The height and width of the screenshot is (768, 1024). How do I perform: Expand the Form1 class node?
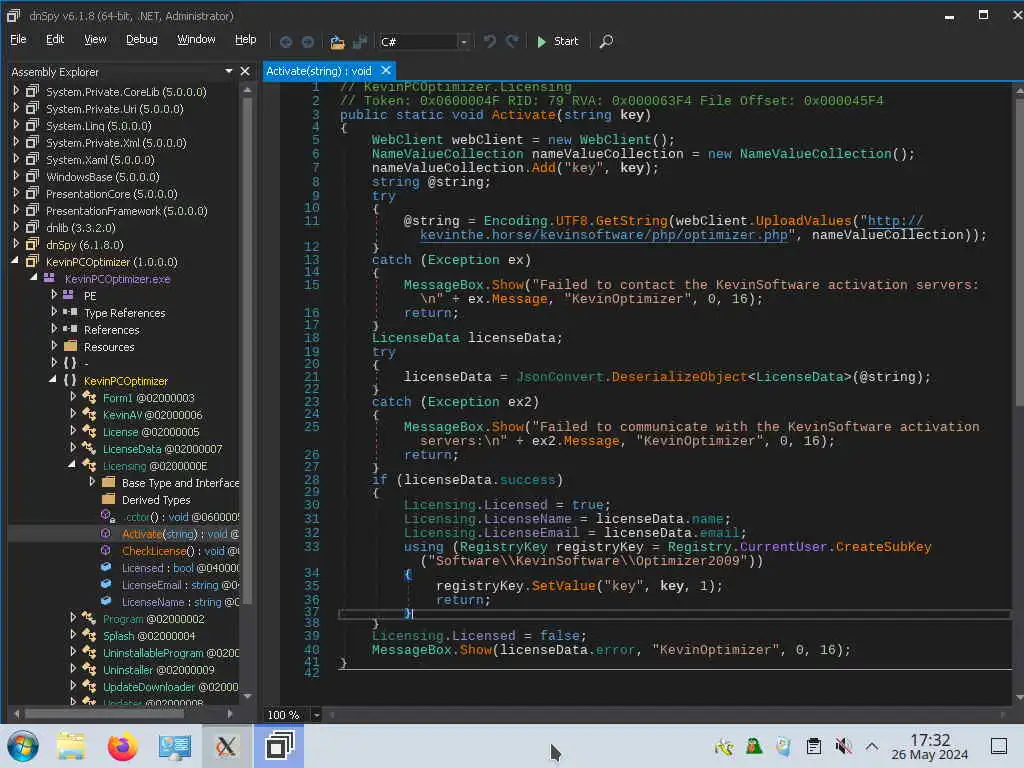tap(72, 396)
